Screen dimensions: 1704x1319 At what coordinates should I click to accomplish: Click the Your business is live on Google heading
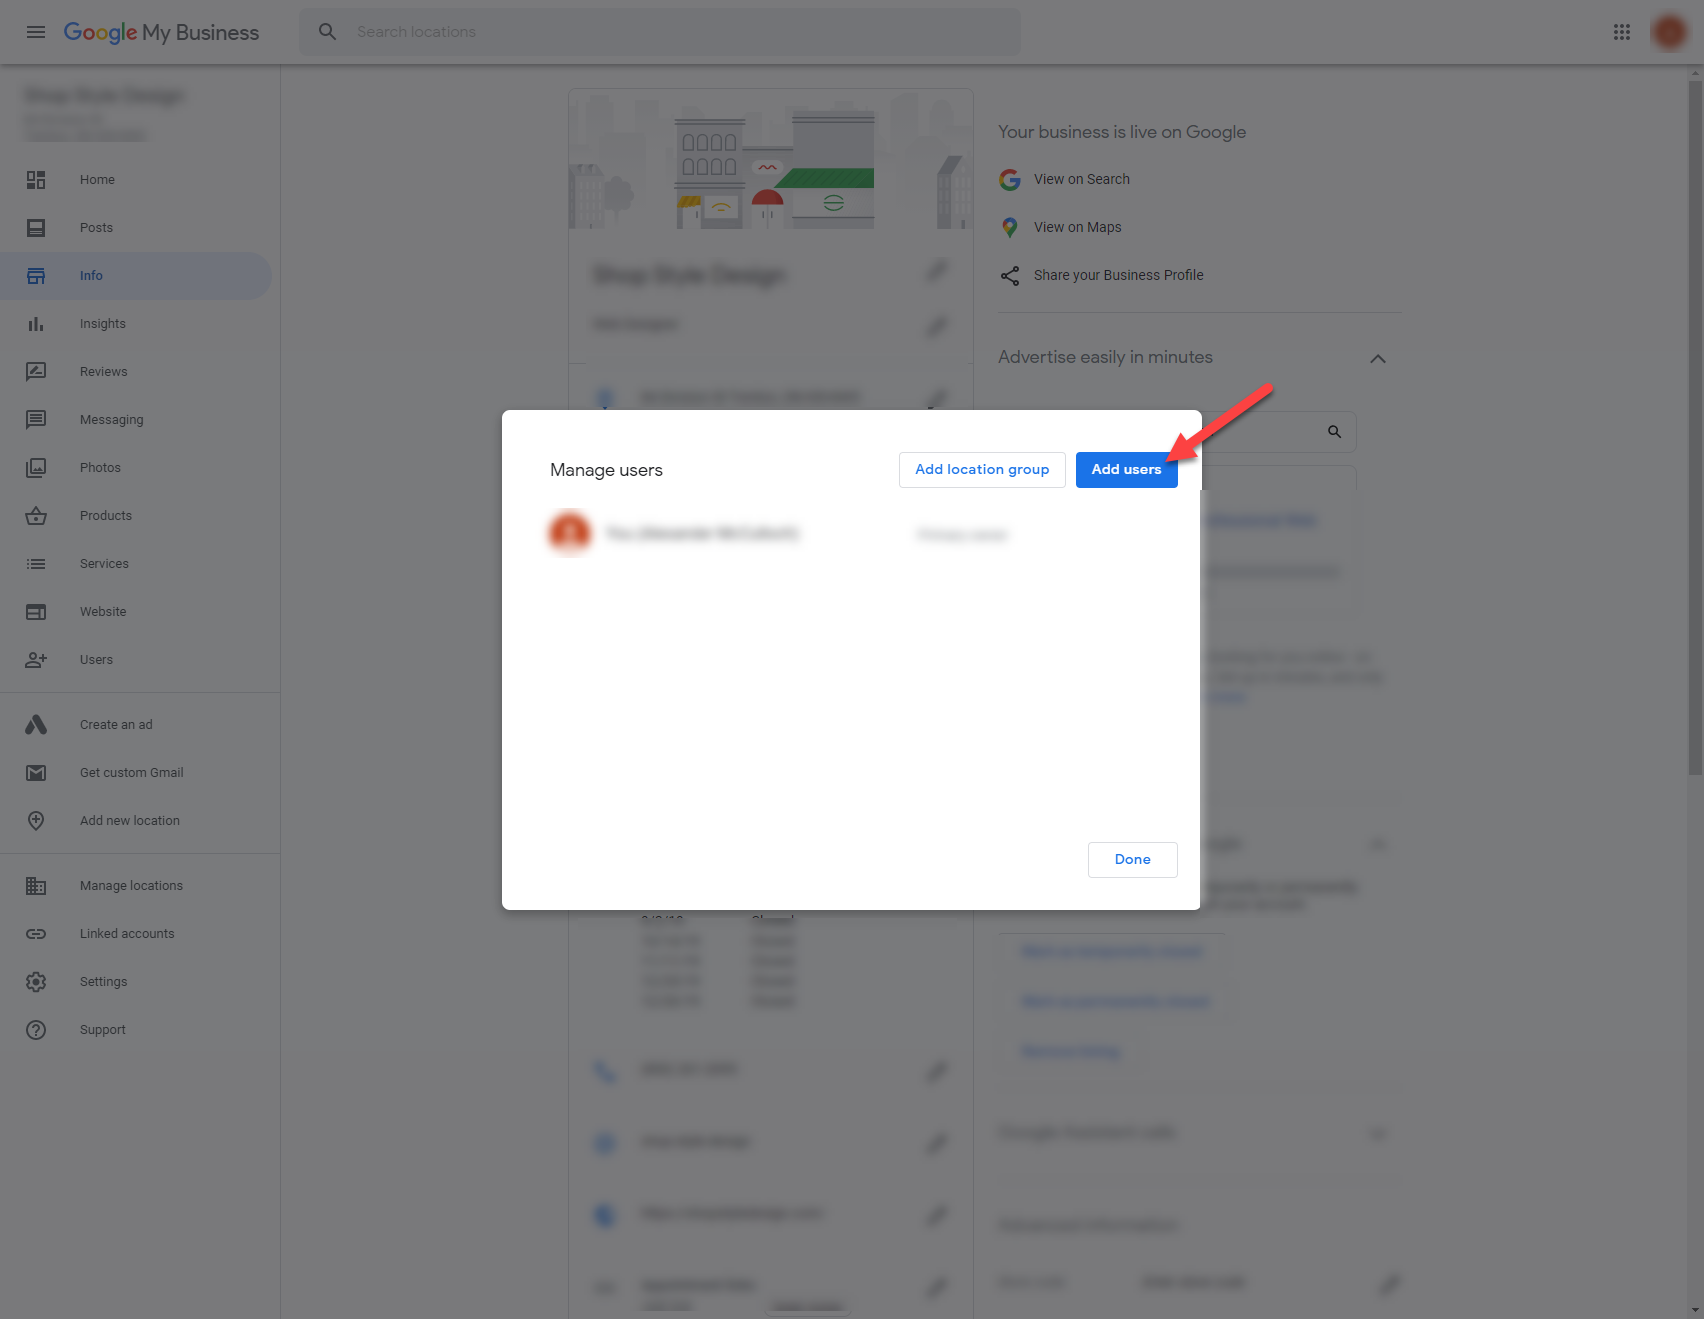(x=1122, y=132)
